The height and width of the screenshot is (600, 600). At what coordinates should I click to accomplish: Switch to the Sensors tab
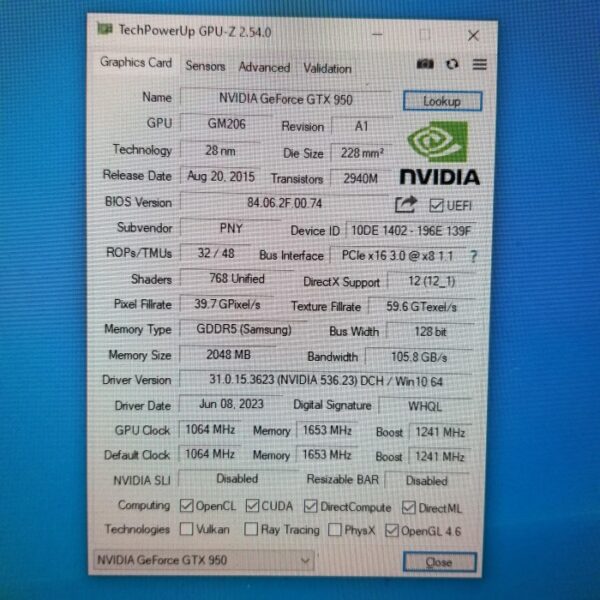click(x=205, y=66)
